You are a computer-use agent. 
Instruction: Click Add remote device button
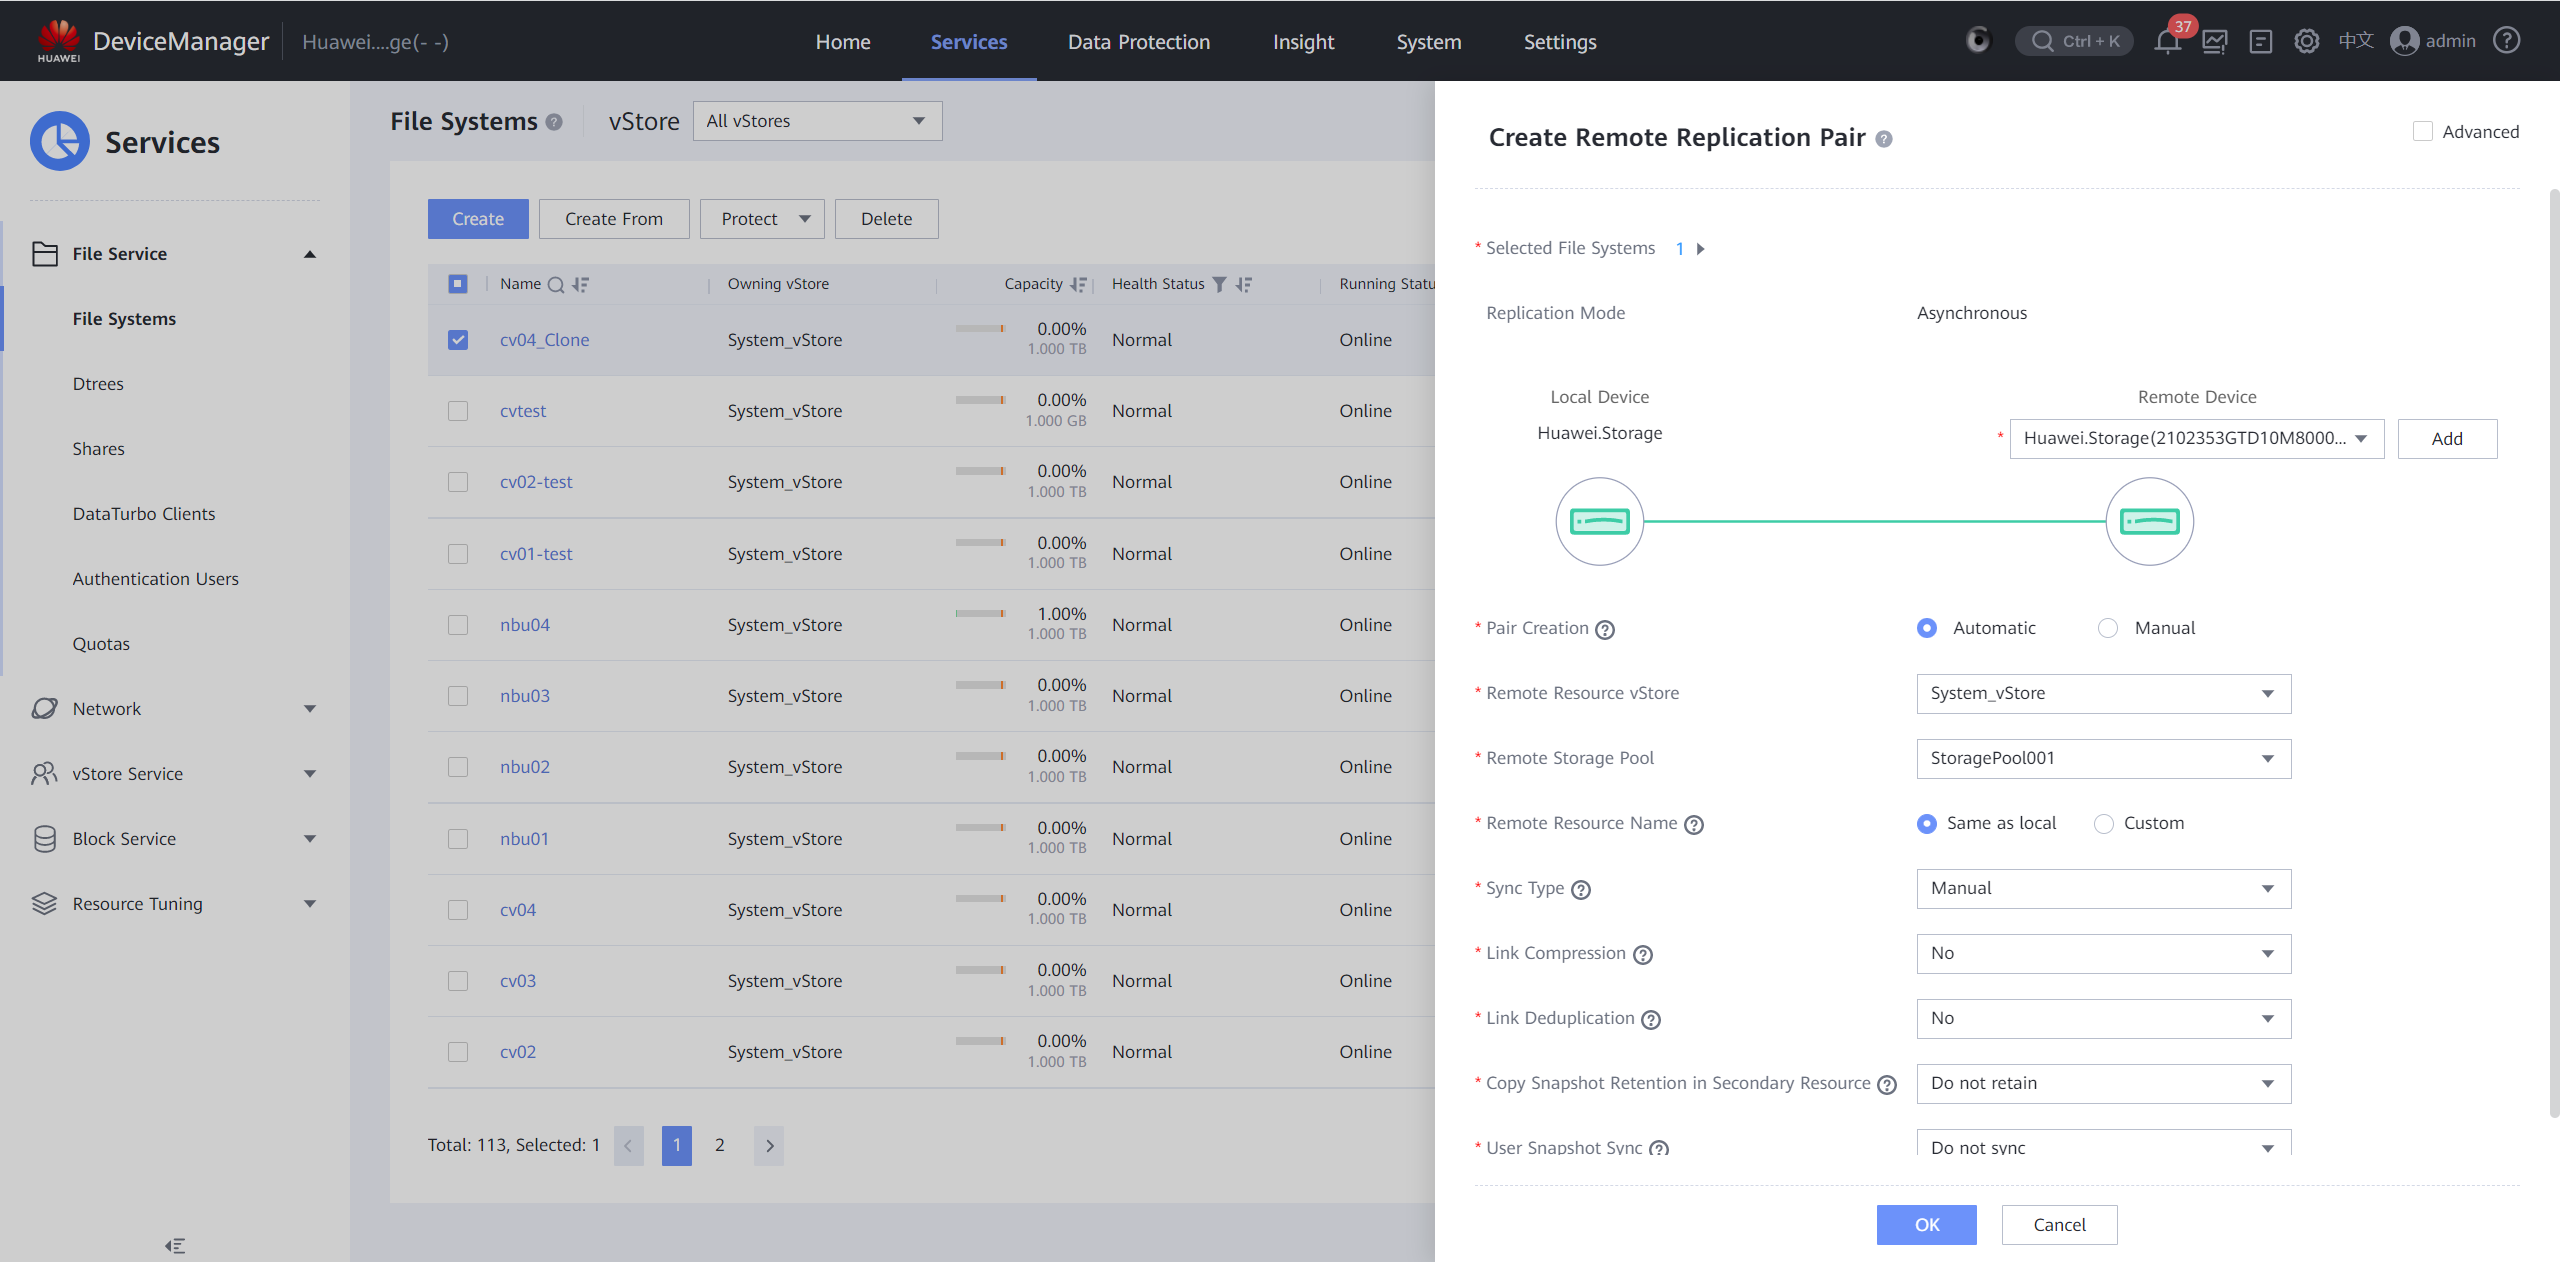(x=2446, y=439)
